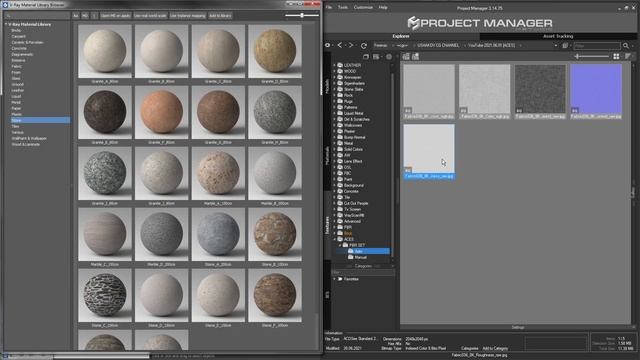Click the first building icon above the texture thumbnails
Image resolution: width=640 pixels, height=360 pixels.
coord(406,57)
